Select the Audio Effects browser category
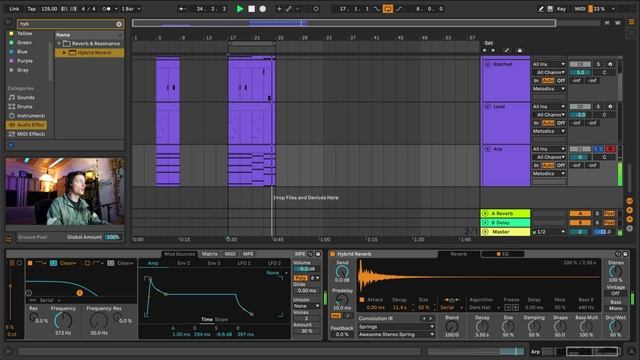Screen dimensions: 640x360 click(27, 125)
